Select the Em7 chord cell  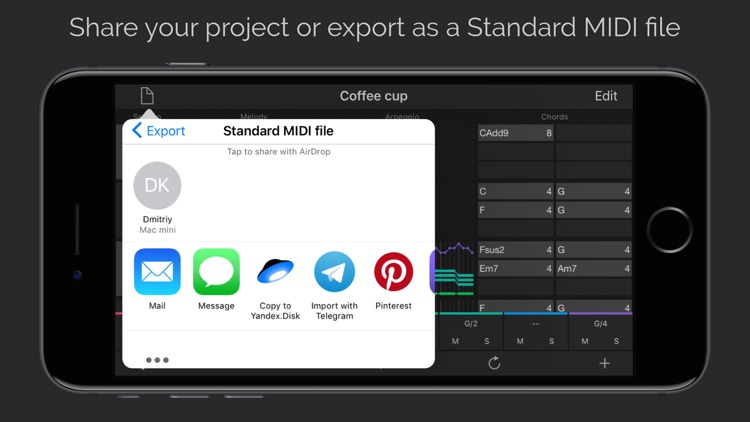pos(516,268)
